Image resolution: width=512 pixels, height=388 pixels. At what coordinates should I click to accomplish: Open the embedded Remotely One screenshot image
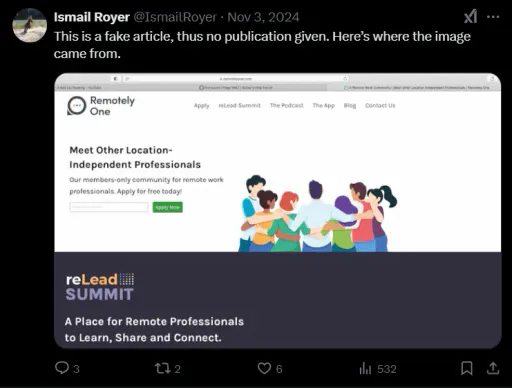(278, 211)
